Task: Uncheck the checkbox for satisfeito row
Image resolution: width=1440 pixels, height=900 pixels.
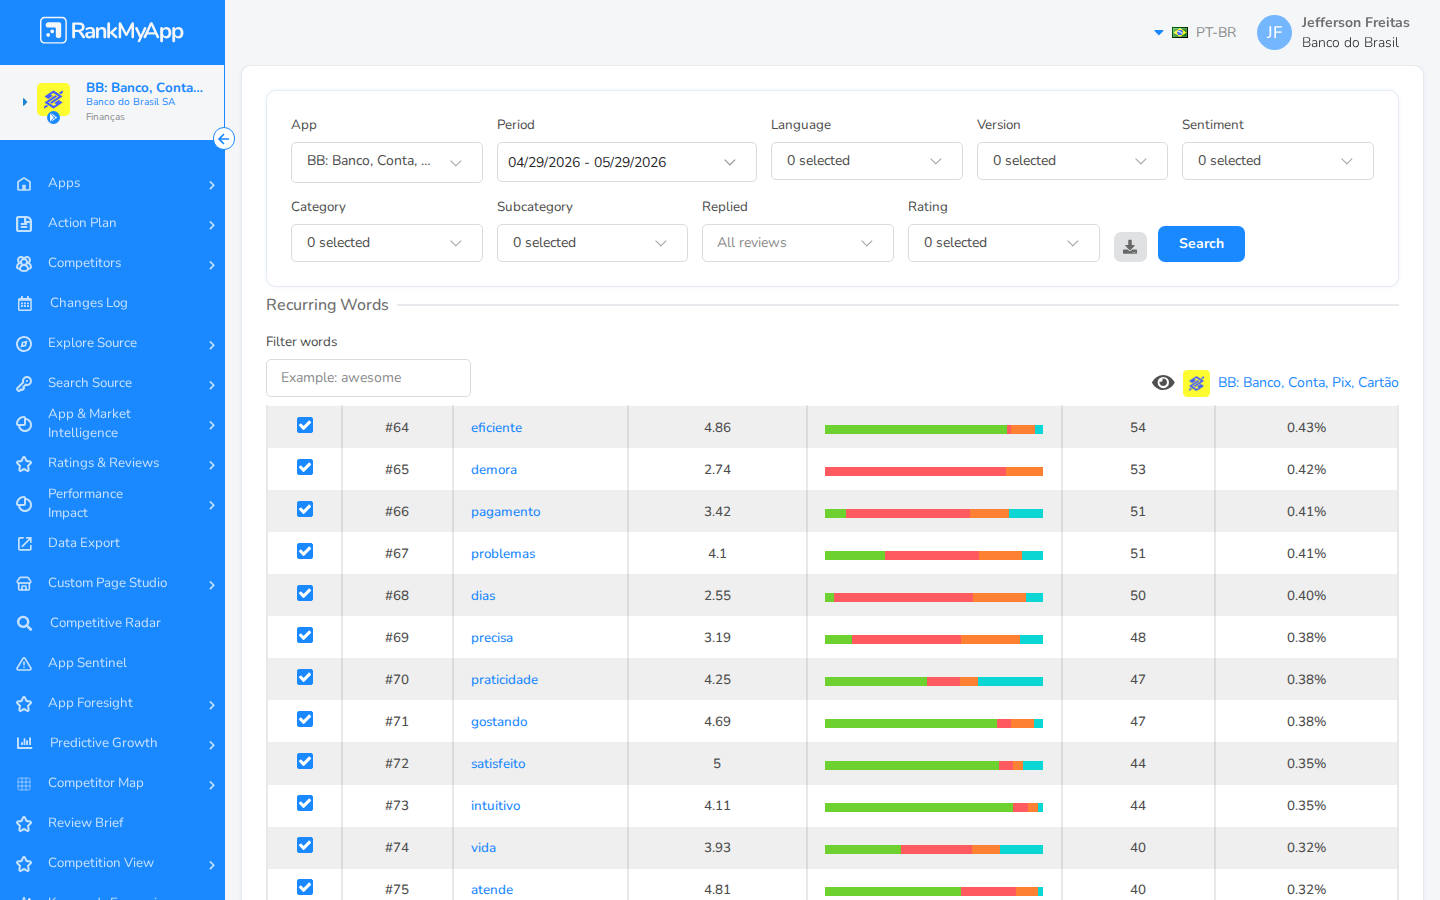Action: pyautogui.click(x=305, y=762)
